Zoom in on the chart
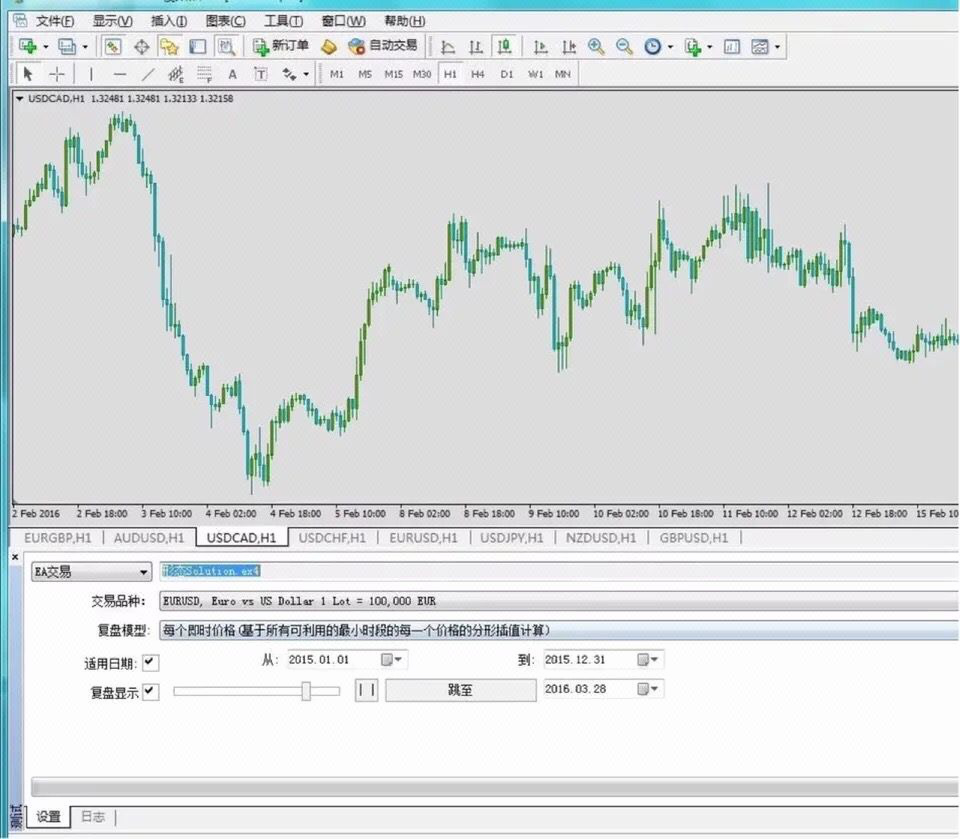The image size is (960, 839). [596, 46]
